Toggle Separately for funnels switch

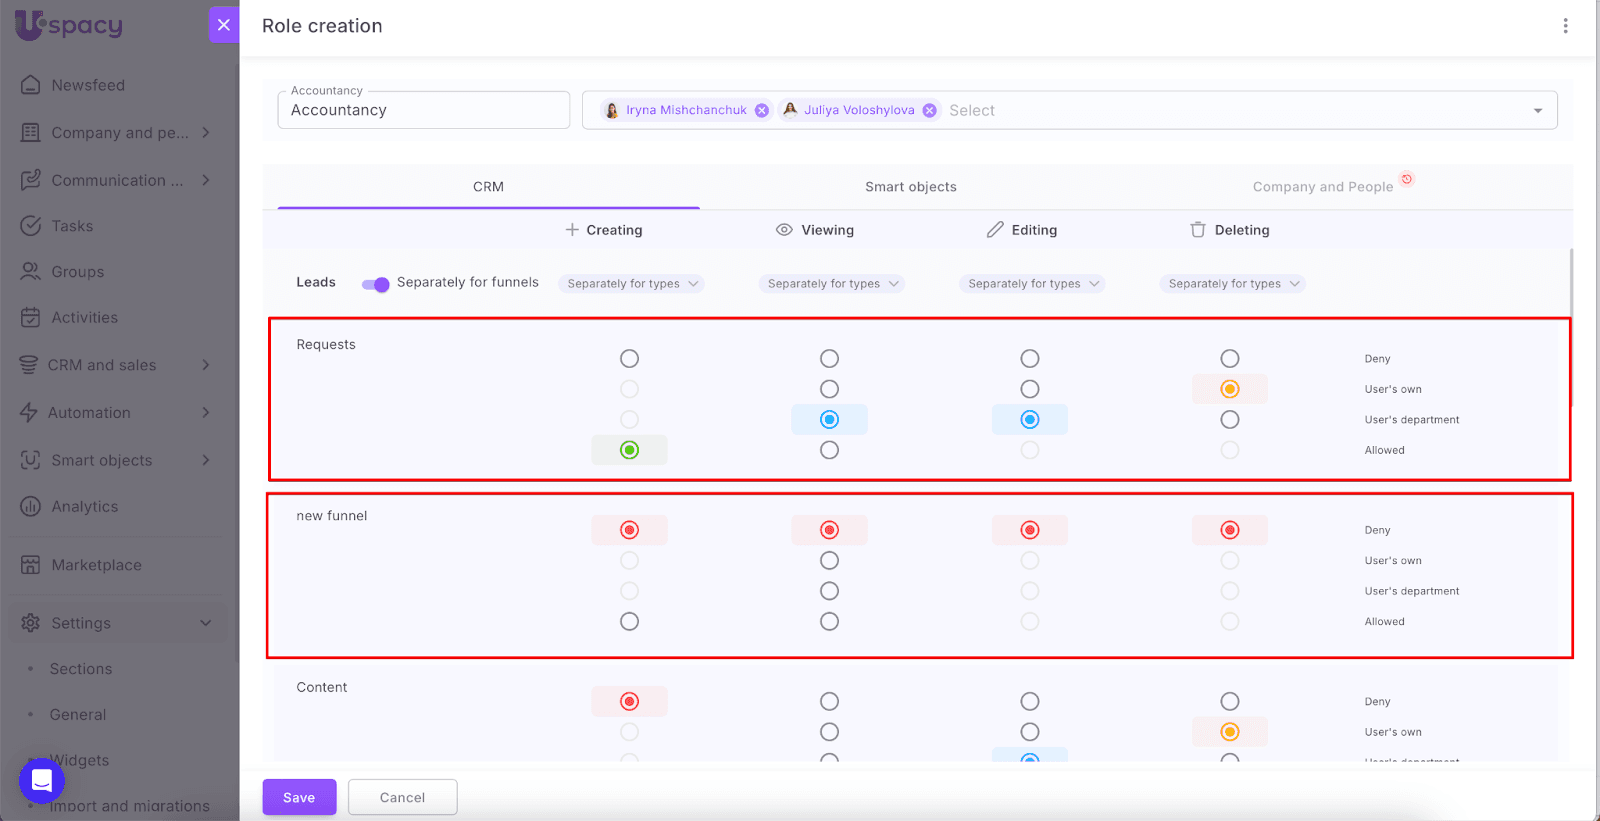[x=376, y=284]
